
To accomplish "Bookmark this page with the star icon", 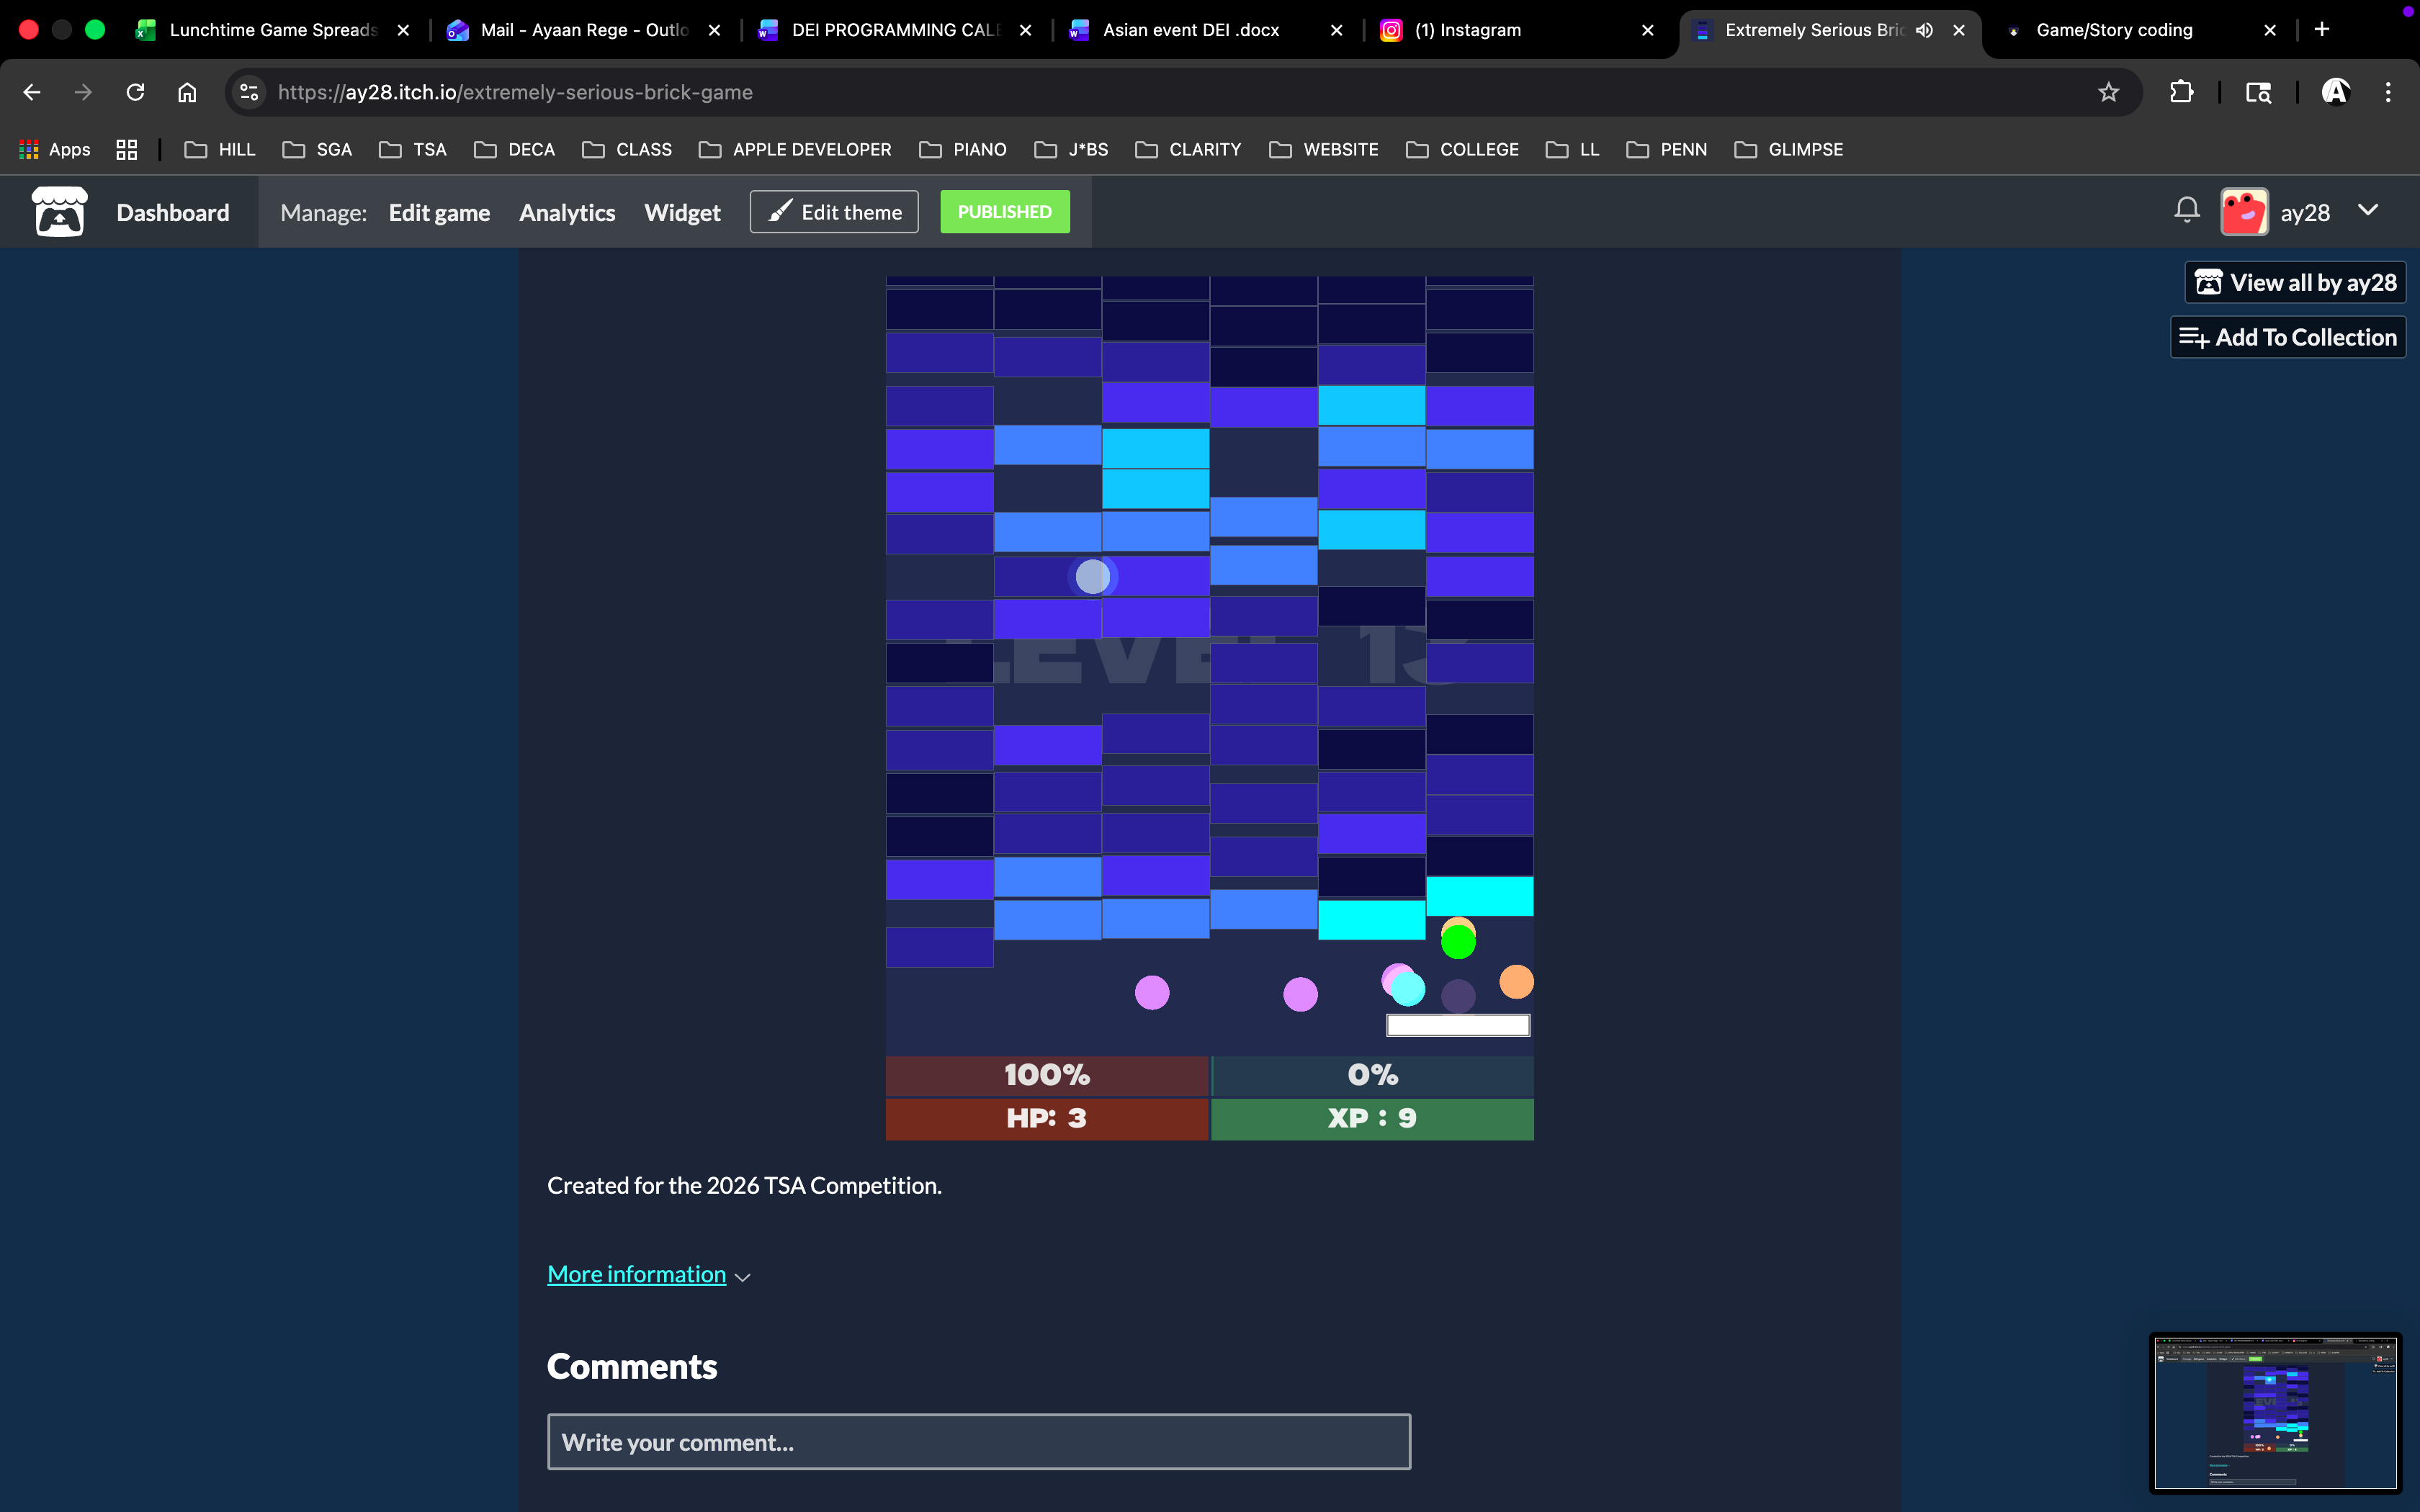I will [2108, 92].
